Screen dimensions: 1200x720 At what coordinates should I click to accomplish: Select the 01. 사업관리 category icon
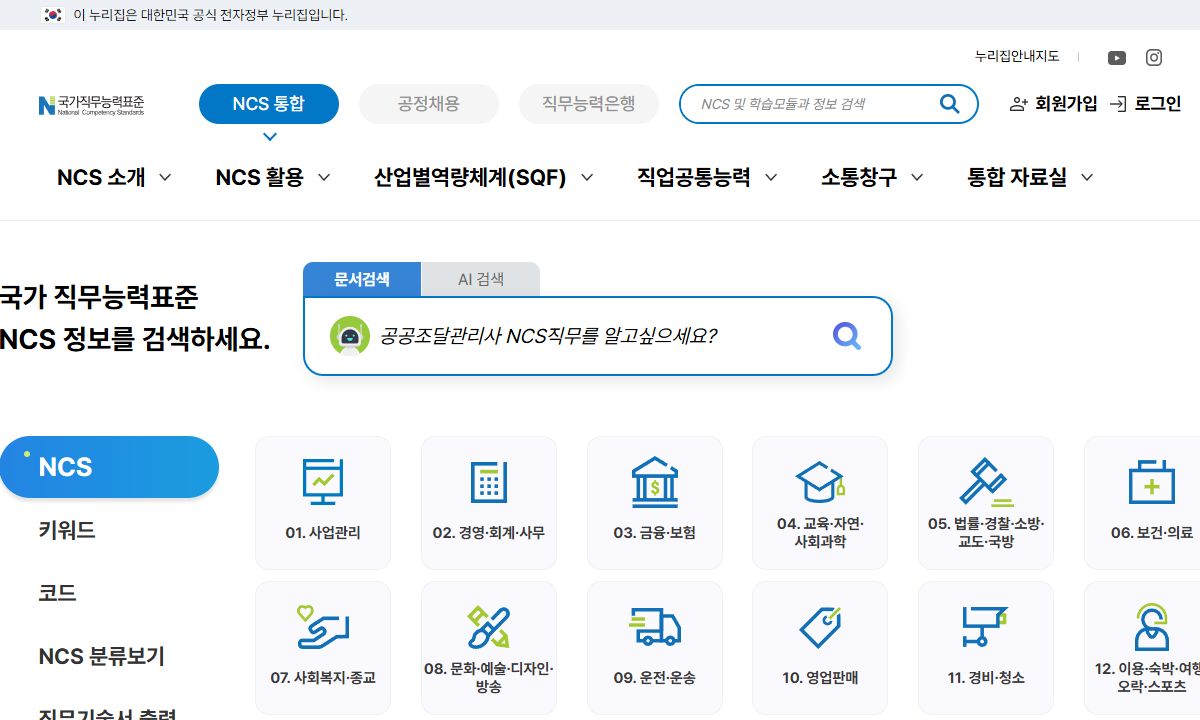[323, 481]
